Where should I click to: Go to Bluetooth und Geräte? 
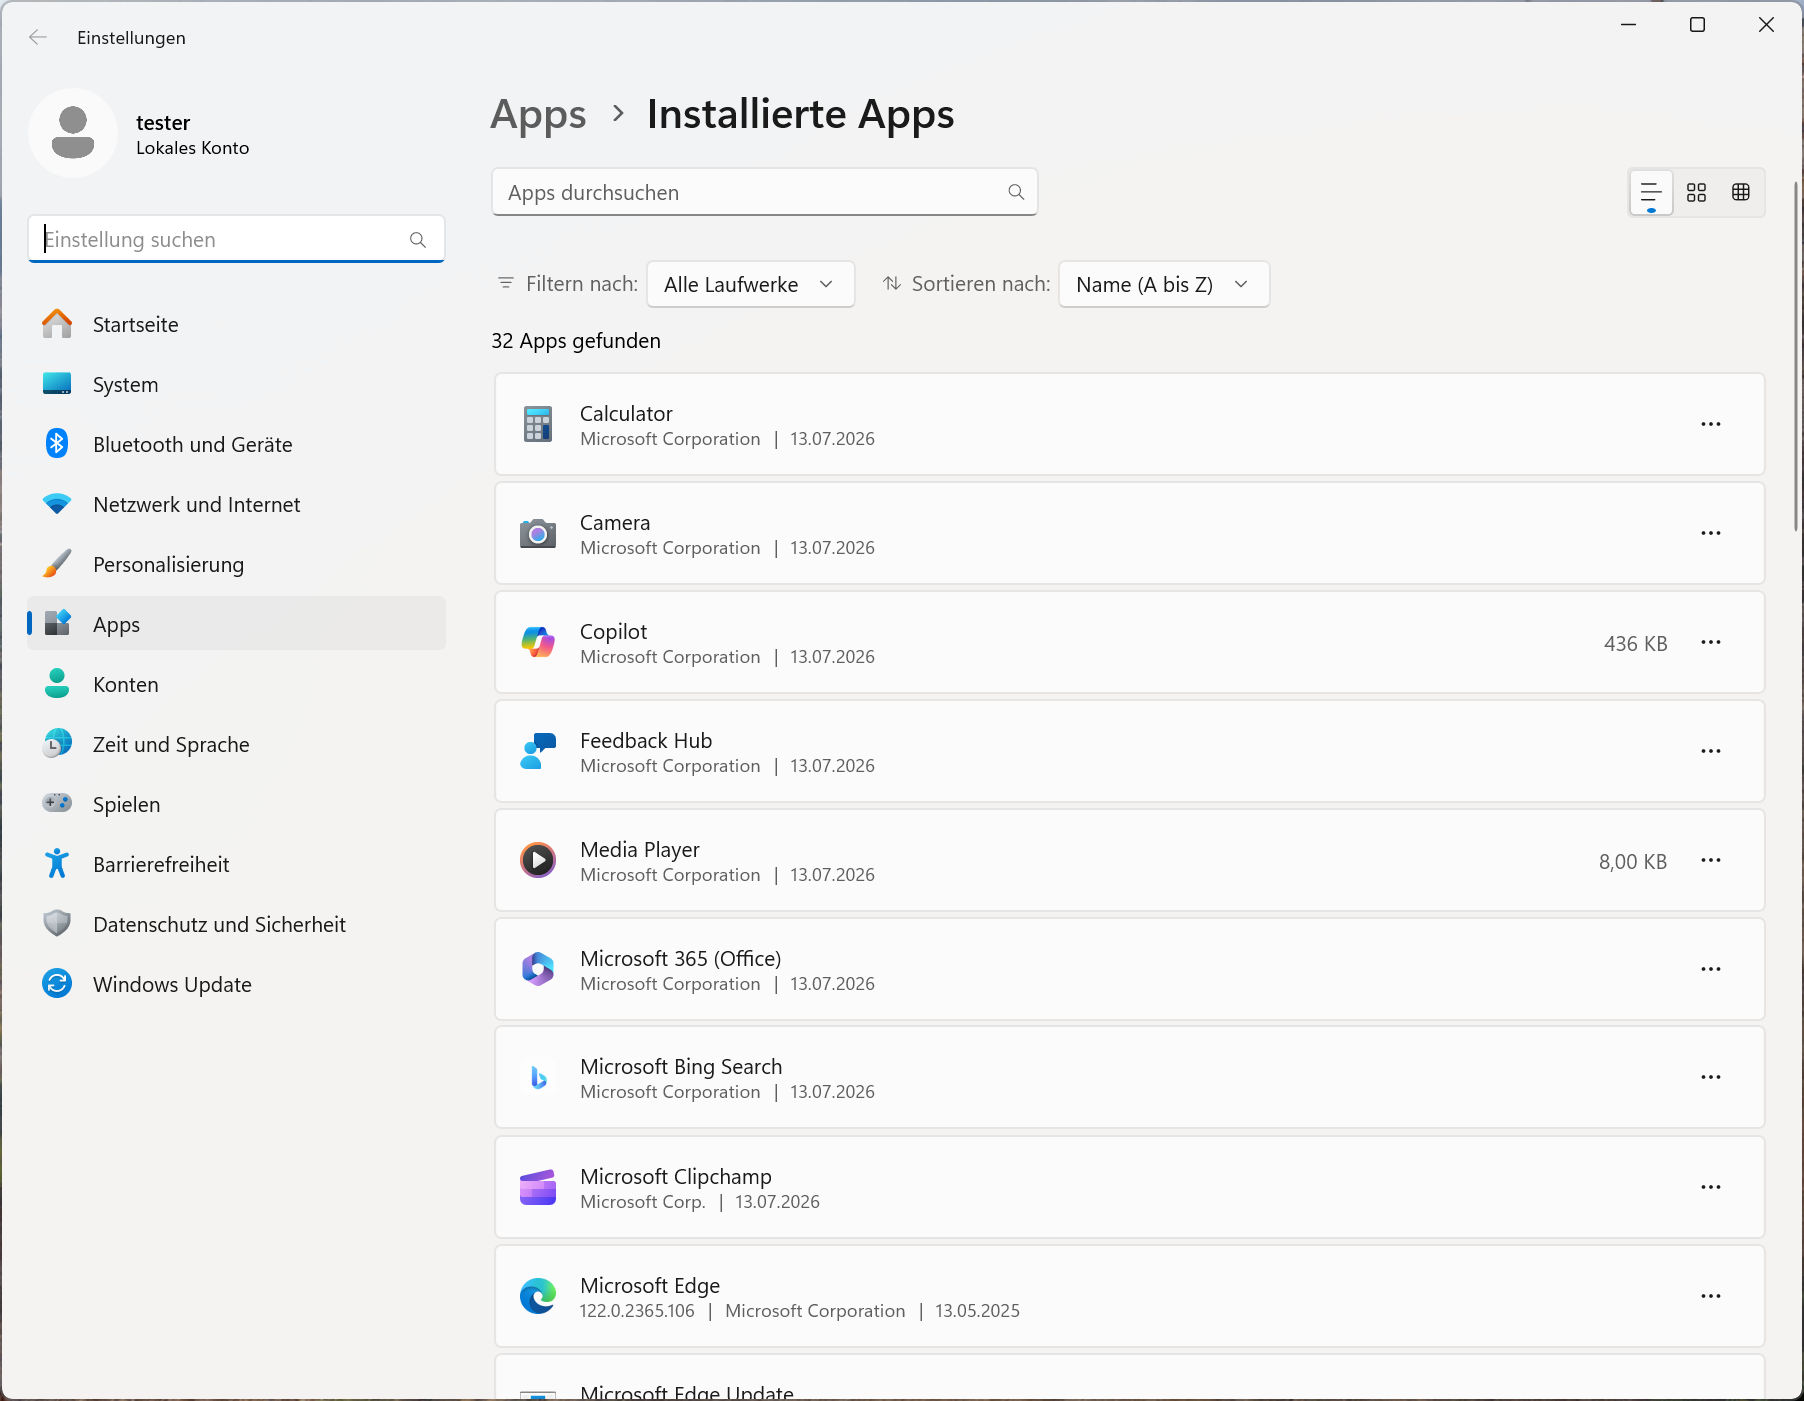click(x=237, y=444)
